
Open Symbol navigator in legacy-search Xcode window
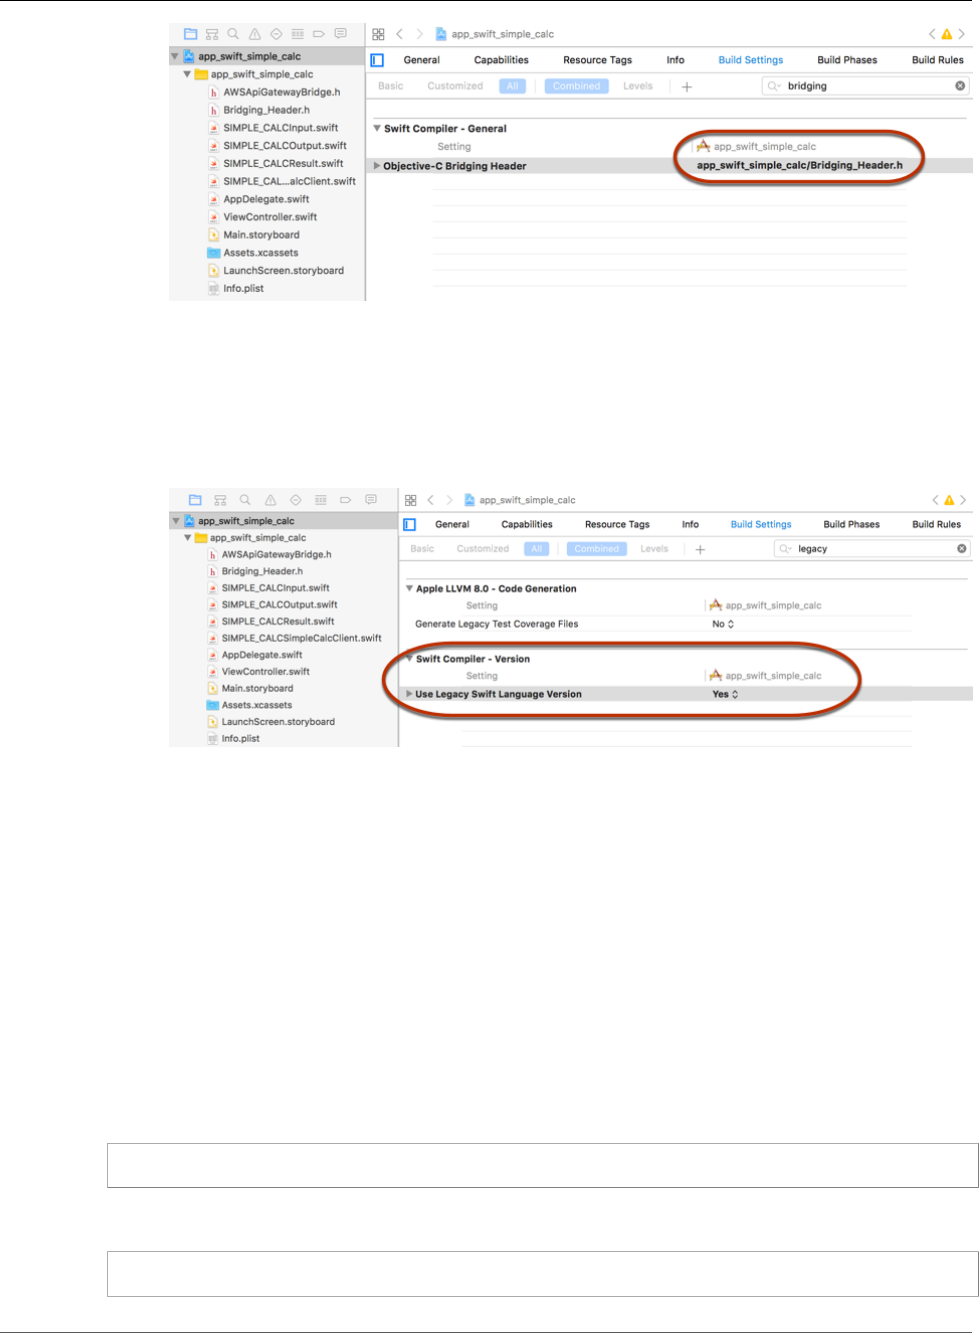click(220, 500)
